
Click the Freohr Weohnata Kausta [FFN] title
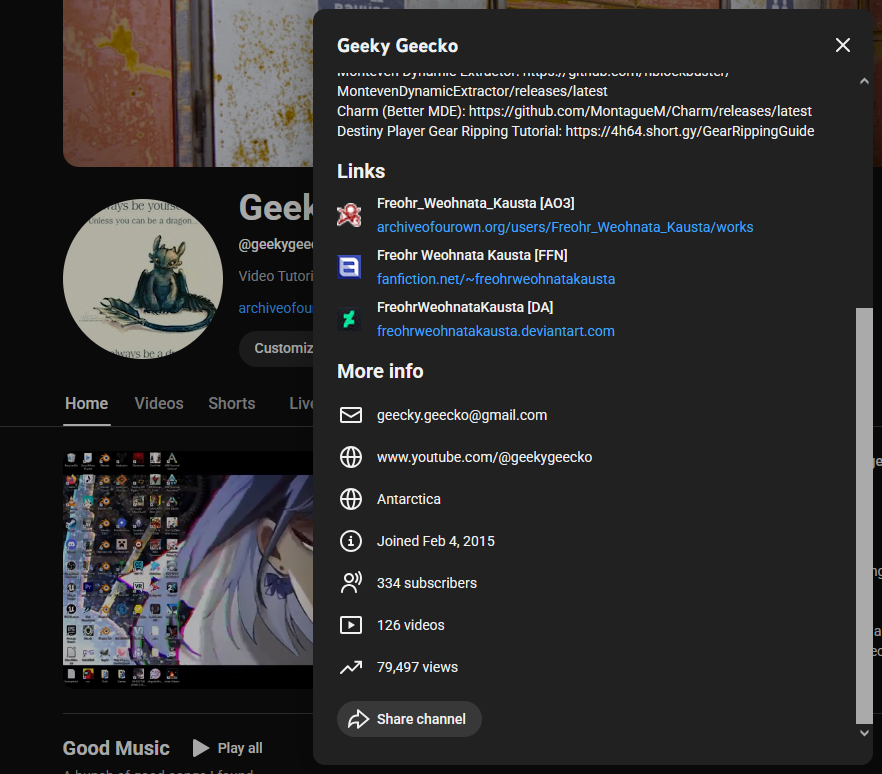pyautogui.click(x=472, y=255)
